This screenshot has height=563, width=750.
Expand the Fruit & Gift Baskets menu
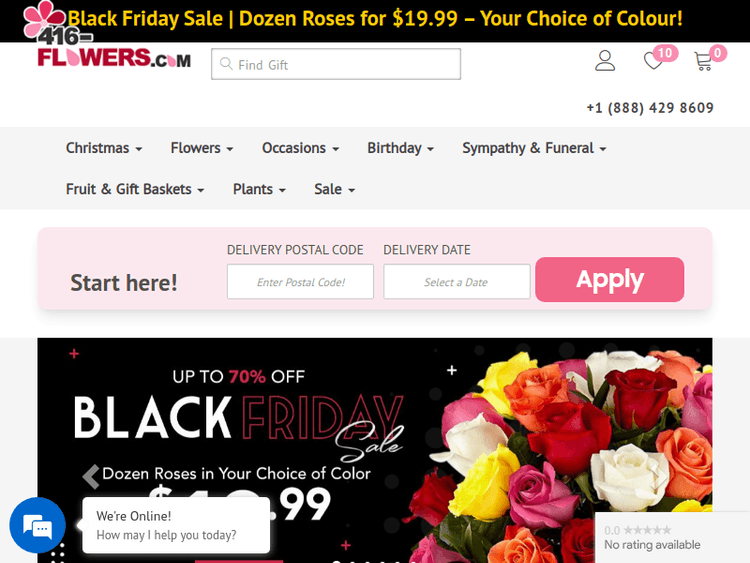point(135,189)
